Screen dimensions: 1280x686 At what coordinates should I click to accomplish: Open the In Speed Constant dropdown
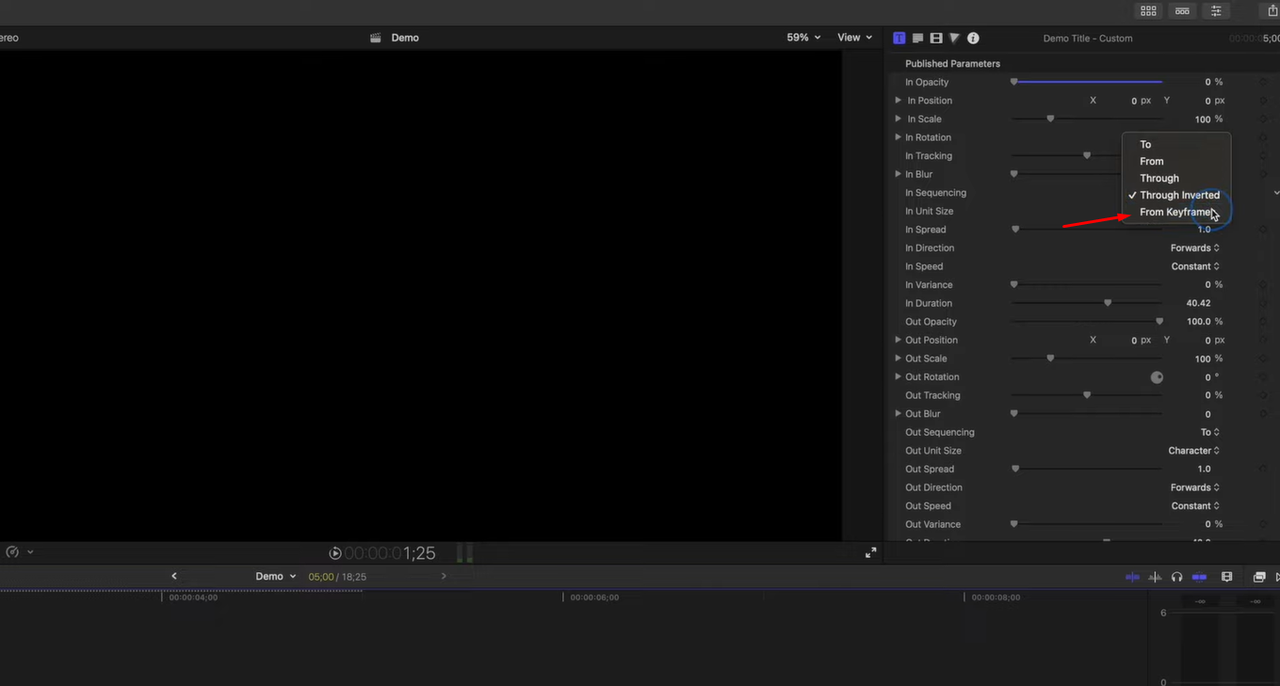tap(1195, 267)
